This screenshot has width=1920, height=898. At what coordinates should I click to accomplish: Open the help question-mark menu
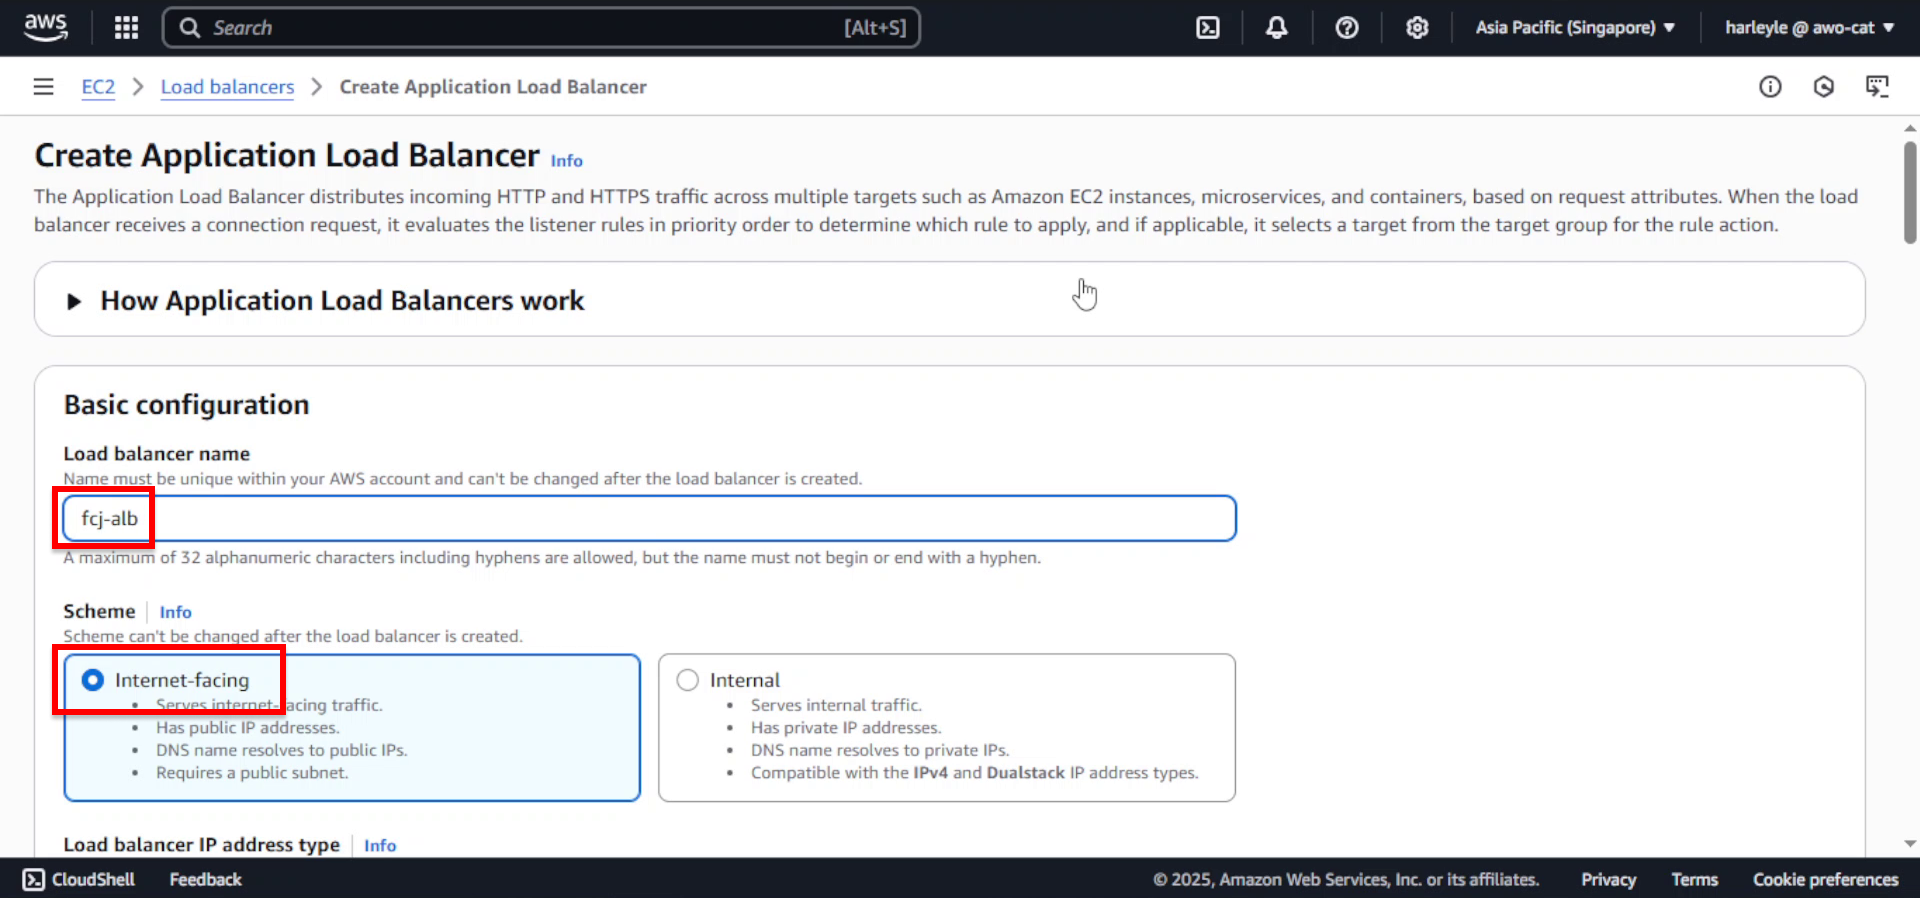click(1347, 28)
